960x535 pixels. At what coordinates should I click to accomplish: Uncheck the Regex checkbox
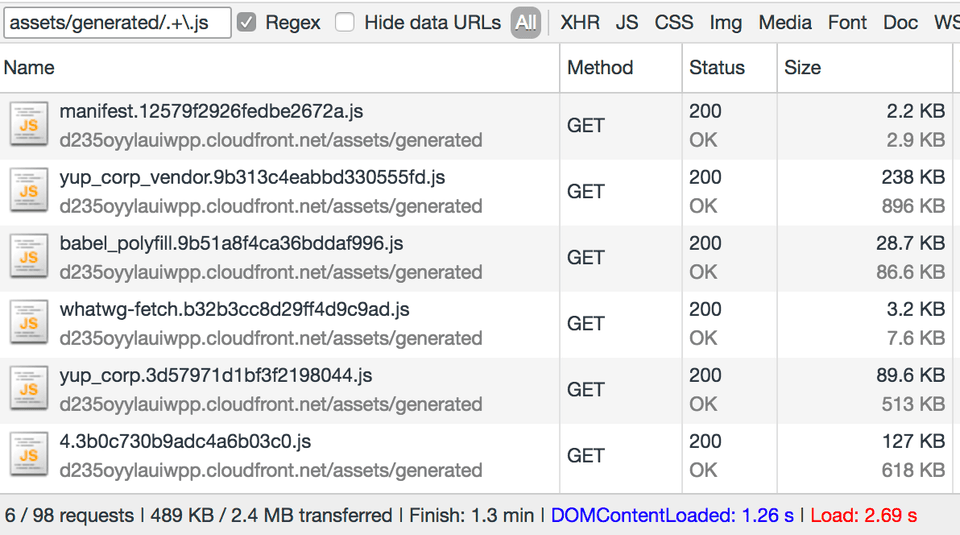246,23
